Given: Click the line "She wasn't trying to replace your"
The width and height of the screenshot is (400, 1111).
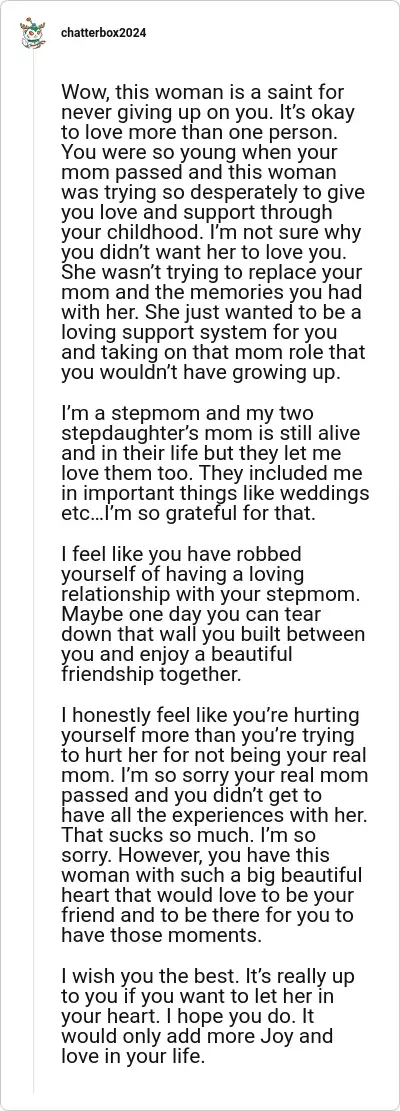Looking at the screenshot, I should pyautogui.click(x=210, y=273).
